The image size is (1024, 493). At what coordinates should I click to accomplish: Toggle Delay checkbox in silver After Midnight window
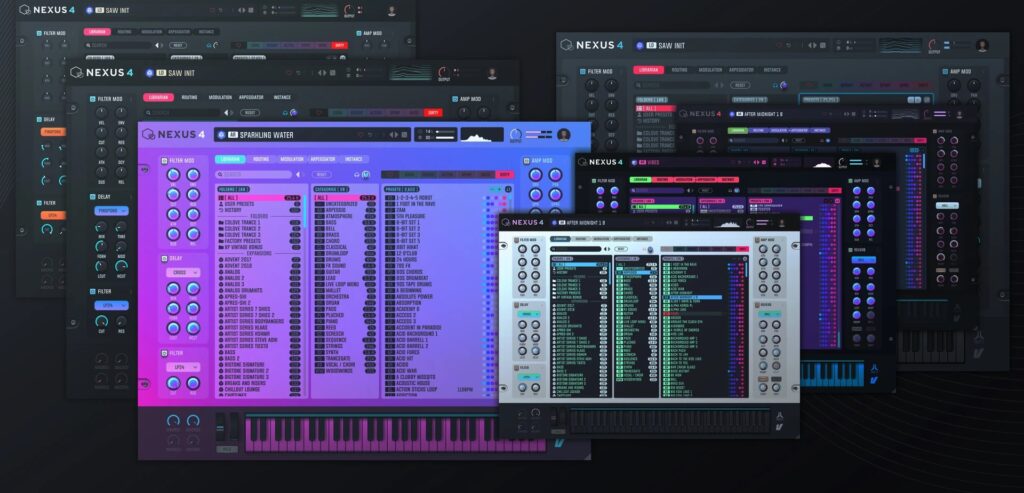coord(516,305)
